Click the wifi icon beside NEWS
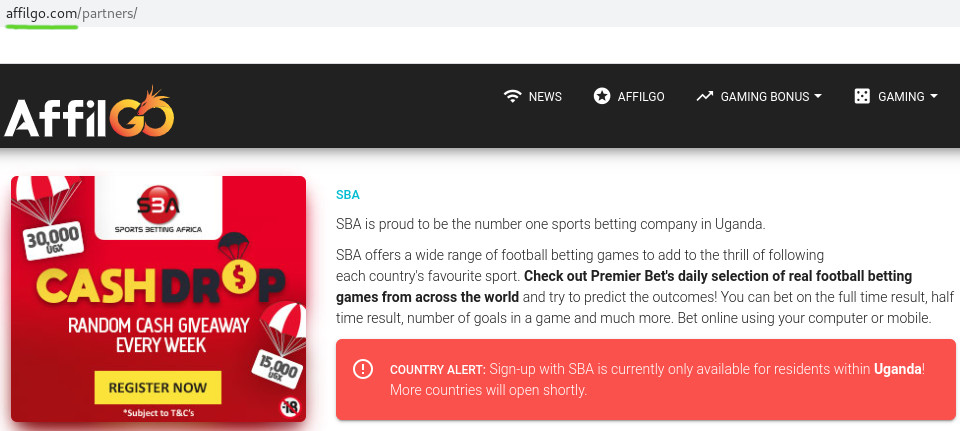Screen dimensions: 960x431 click(512, 96)
